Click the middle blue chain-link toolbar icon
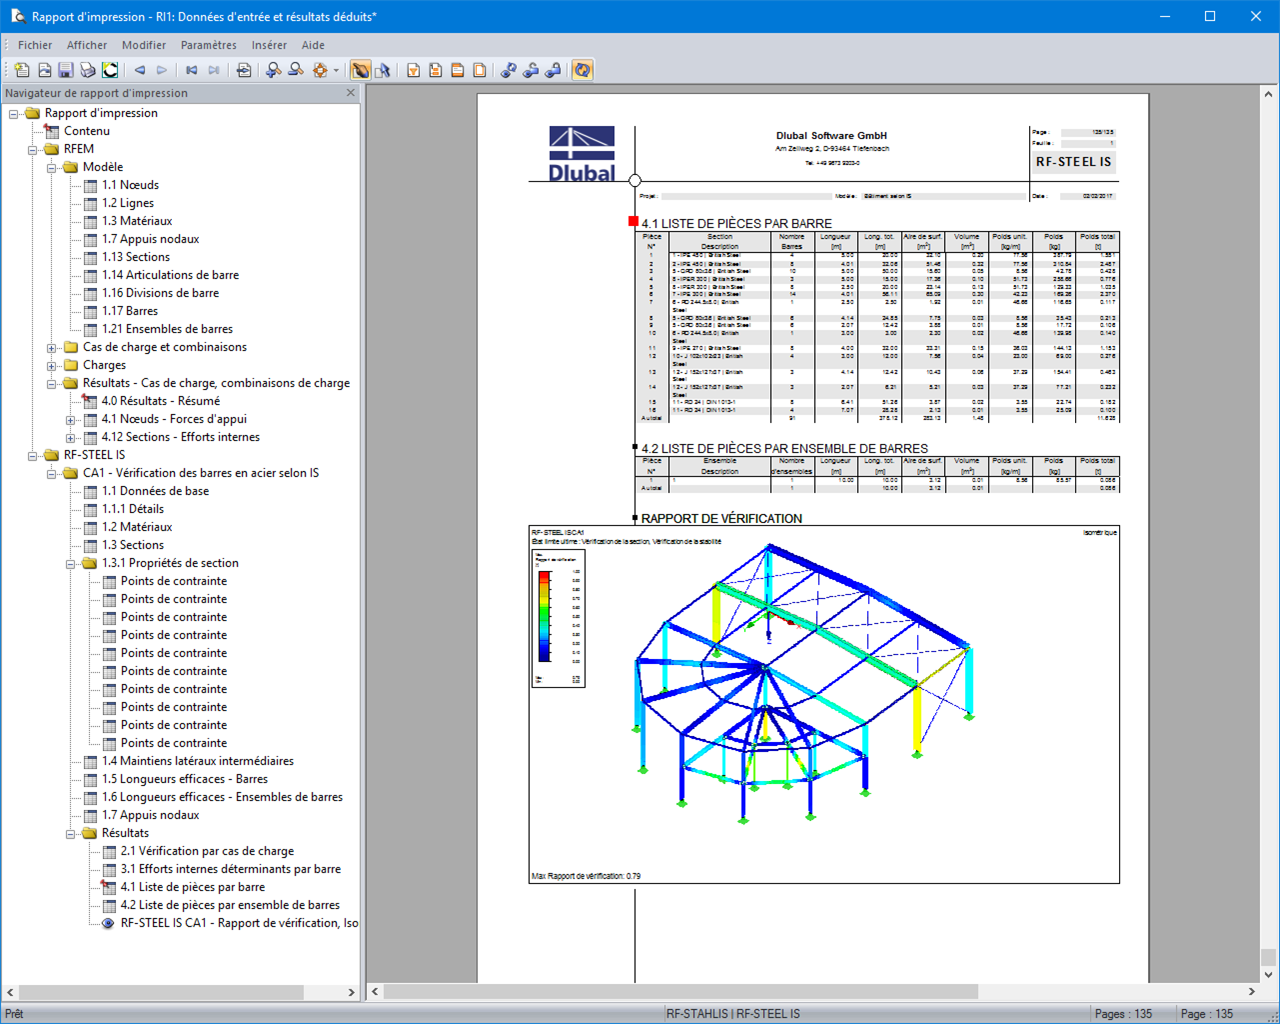 [x=531, y=70]
